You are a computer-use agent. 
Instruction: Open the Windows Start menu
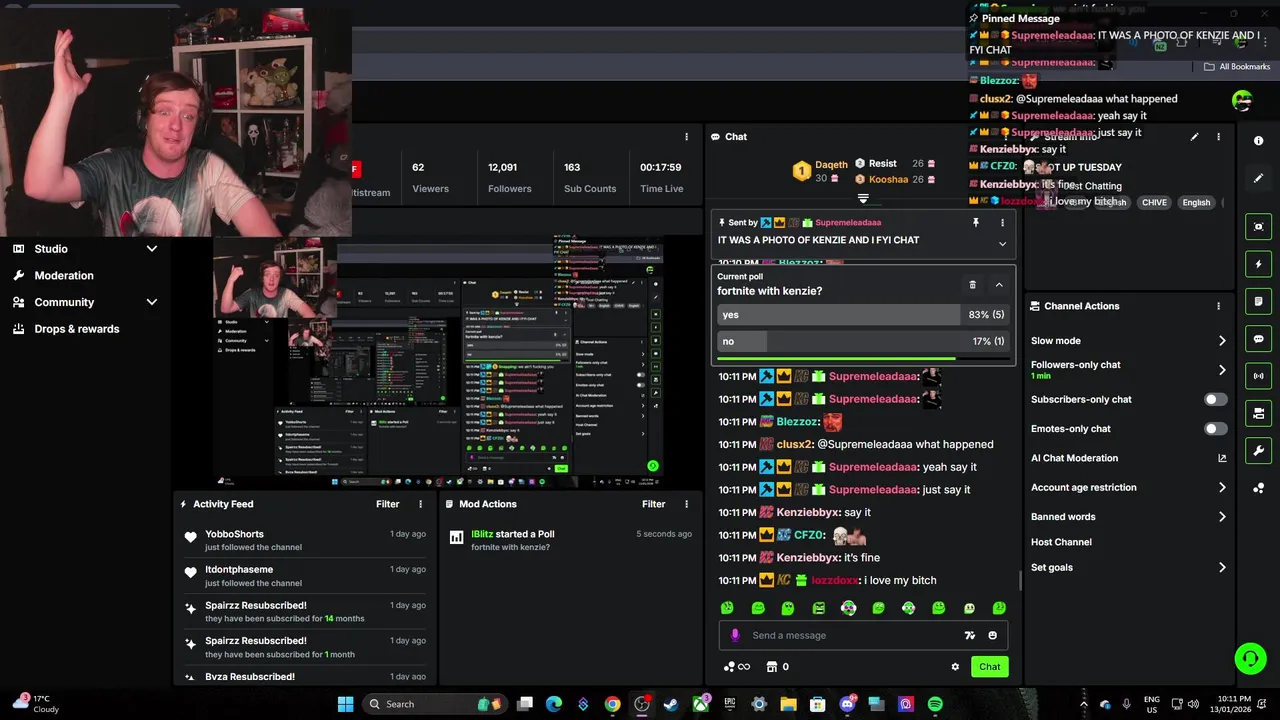pyautogui.click(x=345, y=704)
